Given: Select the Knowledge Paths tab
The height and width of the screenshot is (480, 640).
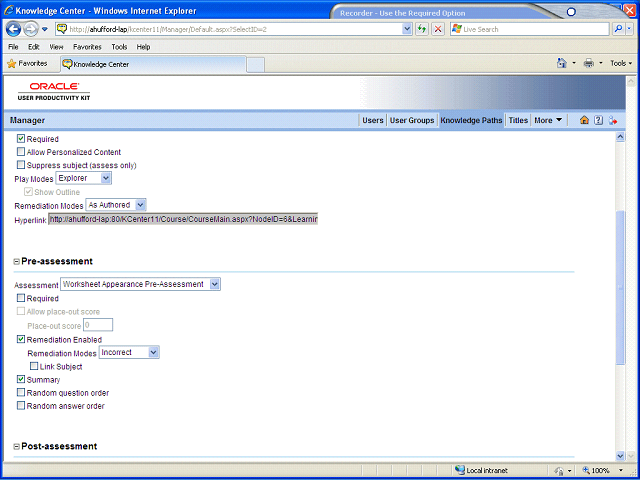Looking at the screenshot, I should 471,120.
